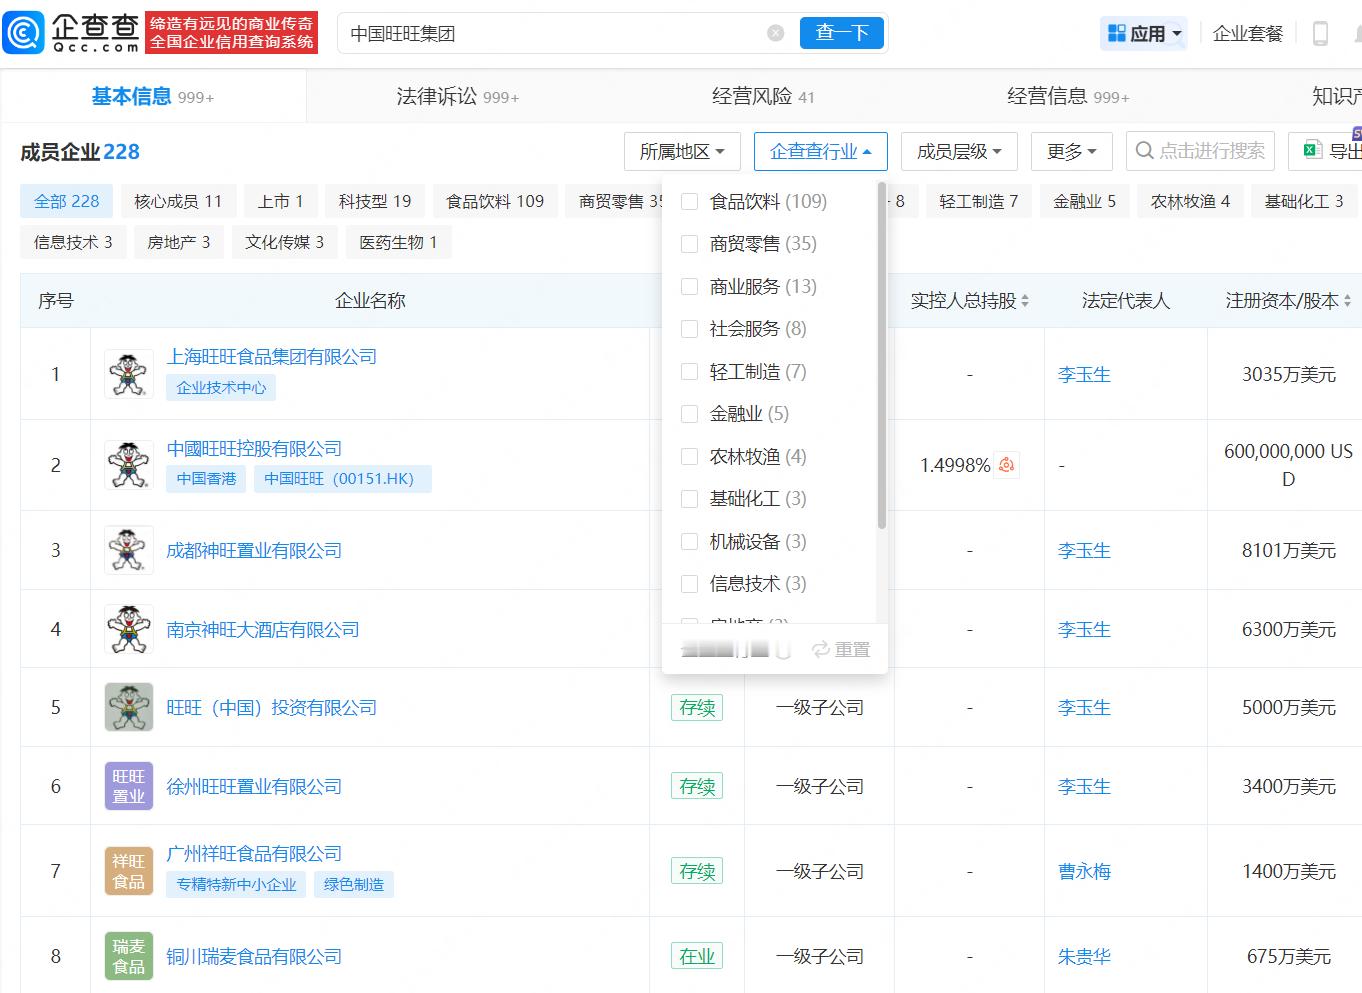The width and height of the screenshot is (1362, 993).
Task: Click the Excel export icon
Action: [x=1311, y=151]
